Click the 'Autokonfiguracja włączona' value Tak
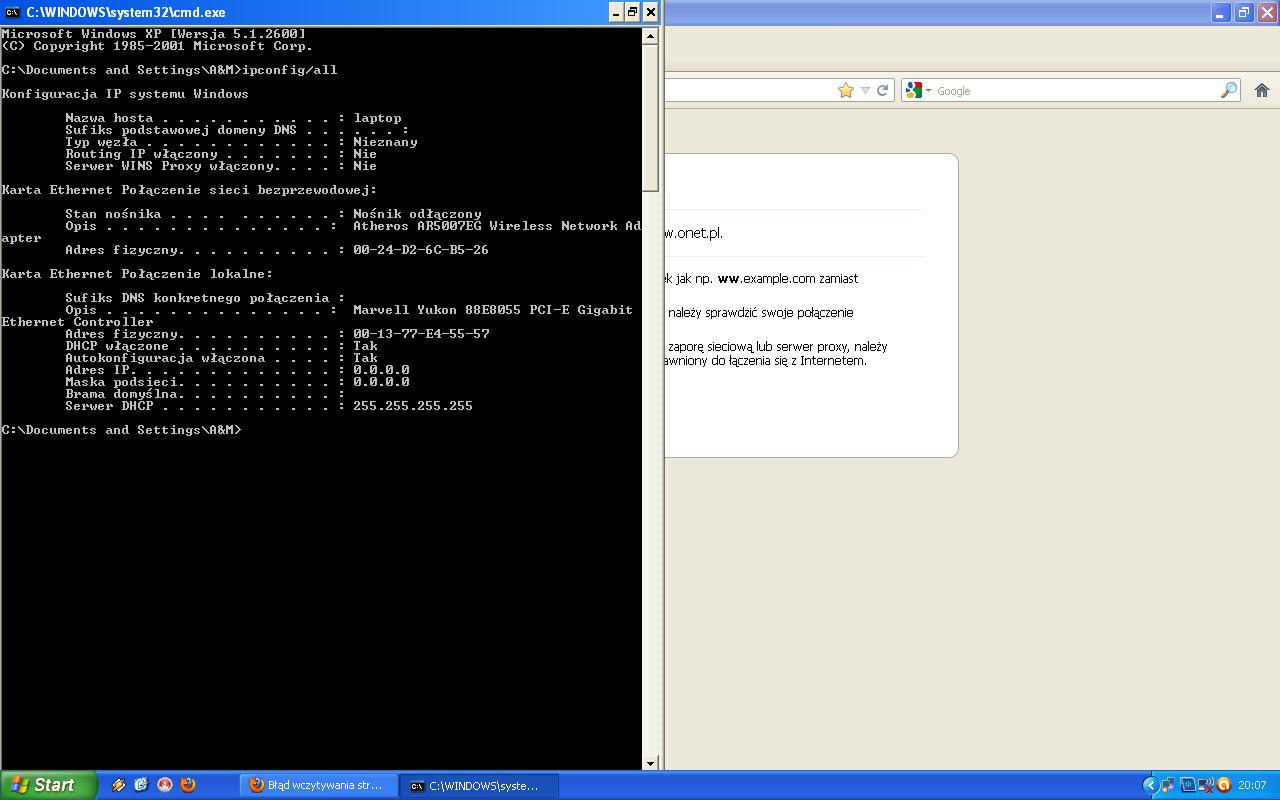This screenshot has width=1280, height=800. [x=365, y=358]
